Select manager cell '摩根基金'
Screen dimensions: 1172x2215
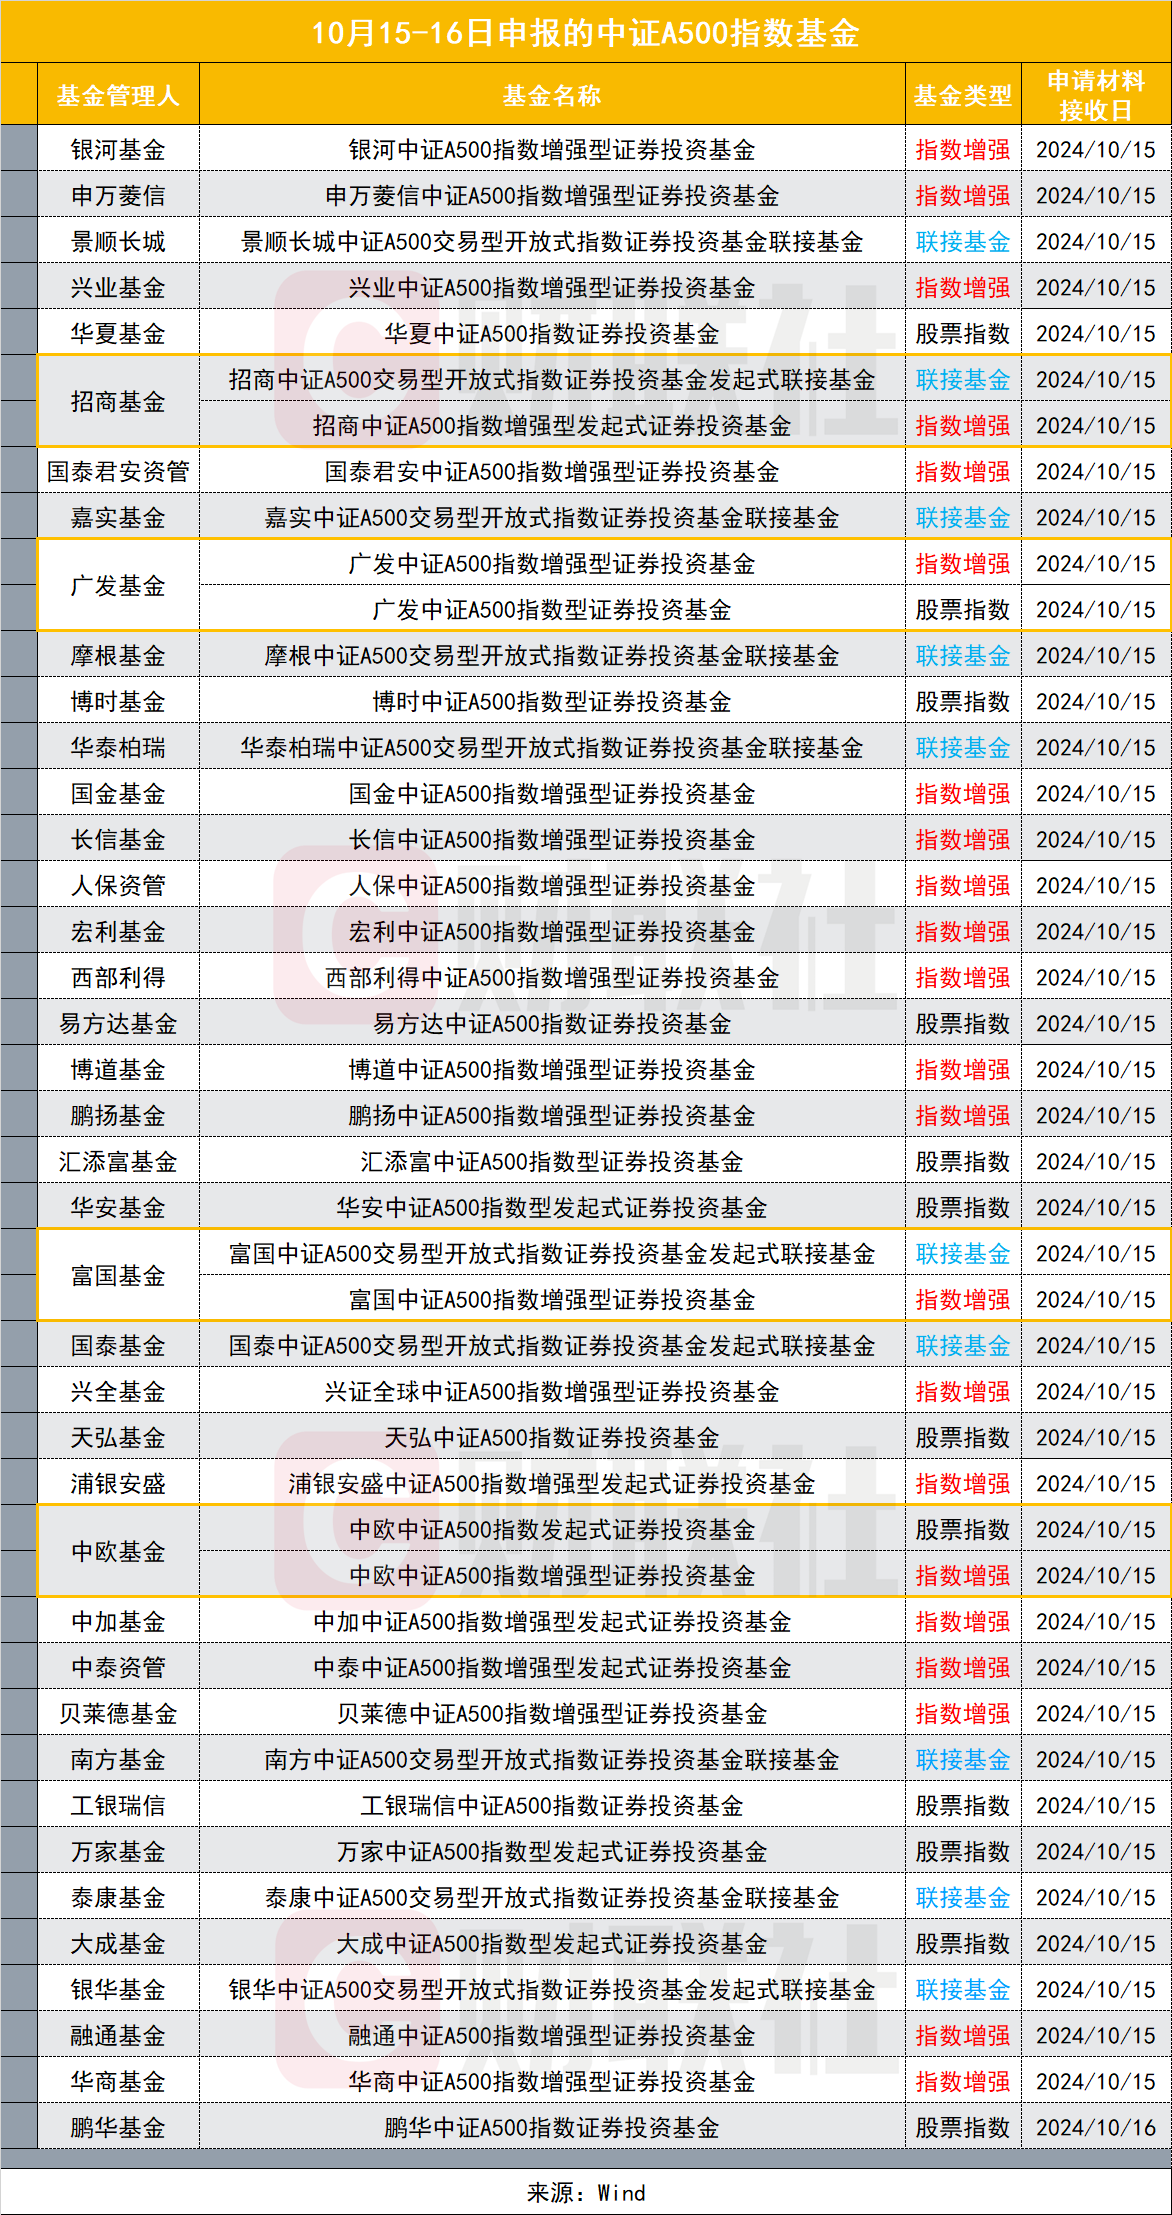(118, 655)
